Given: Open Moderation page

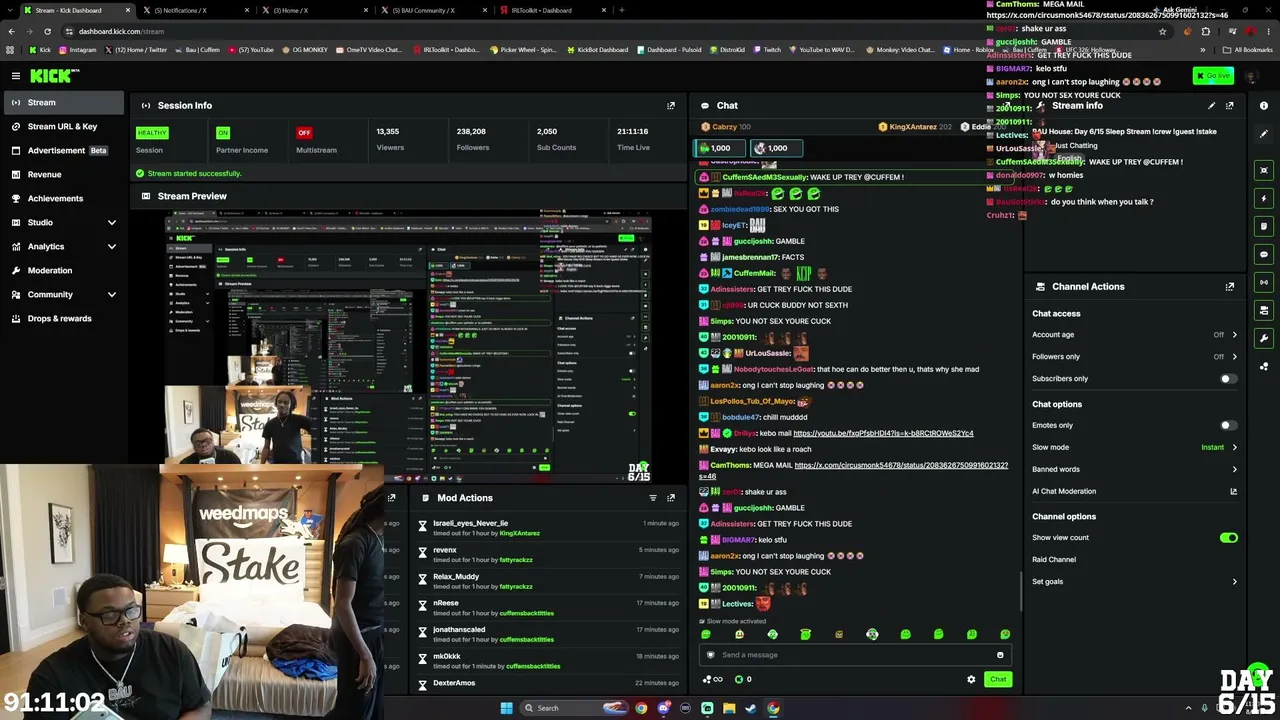Looking at the screenshot, I should [63, 270].
